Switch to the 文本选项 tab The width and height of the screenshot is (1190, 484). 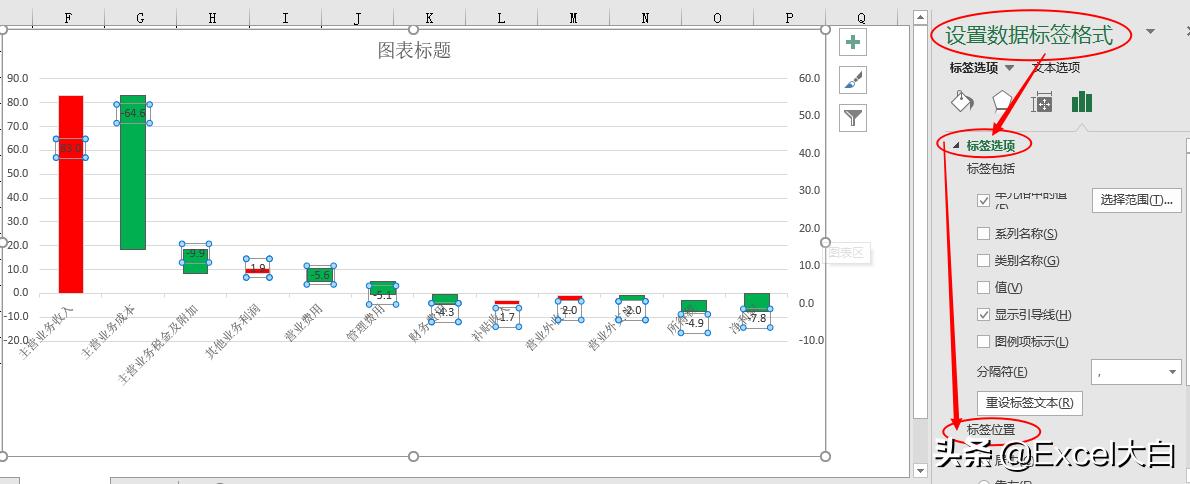tap(1056, 68)
